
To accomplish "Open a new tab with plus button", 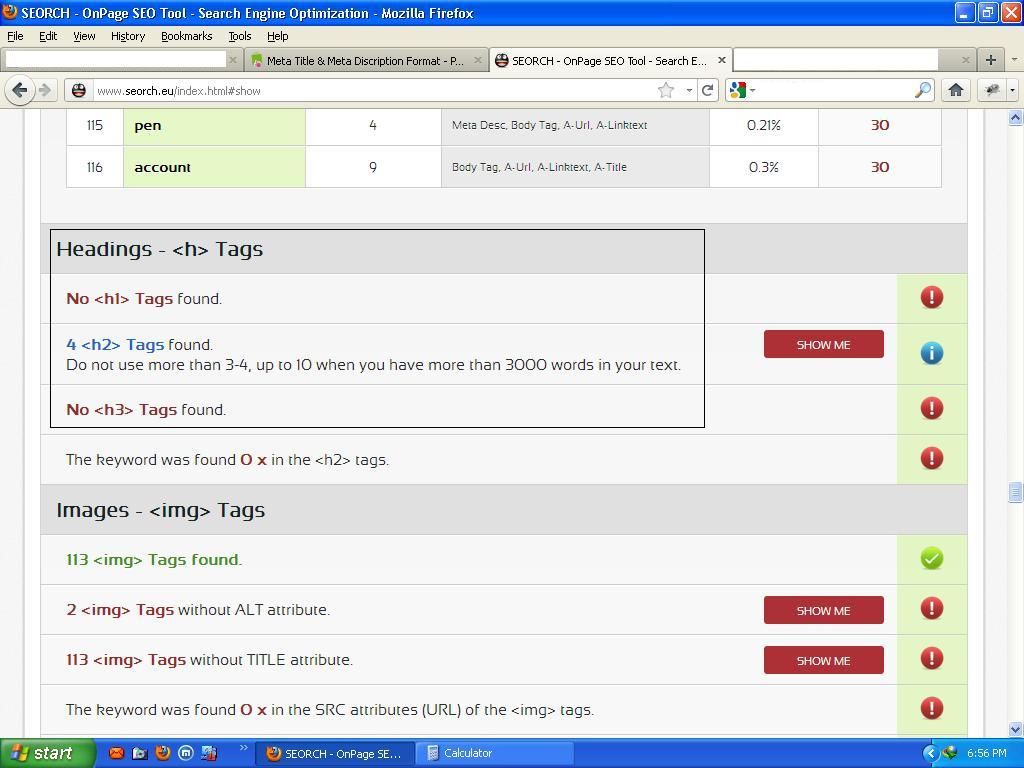I will (990, 60).
